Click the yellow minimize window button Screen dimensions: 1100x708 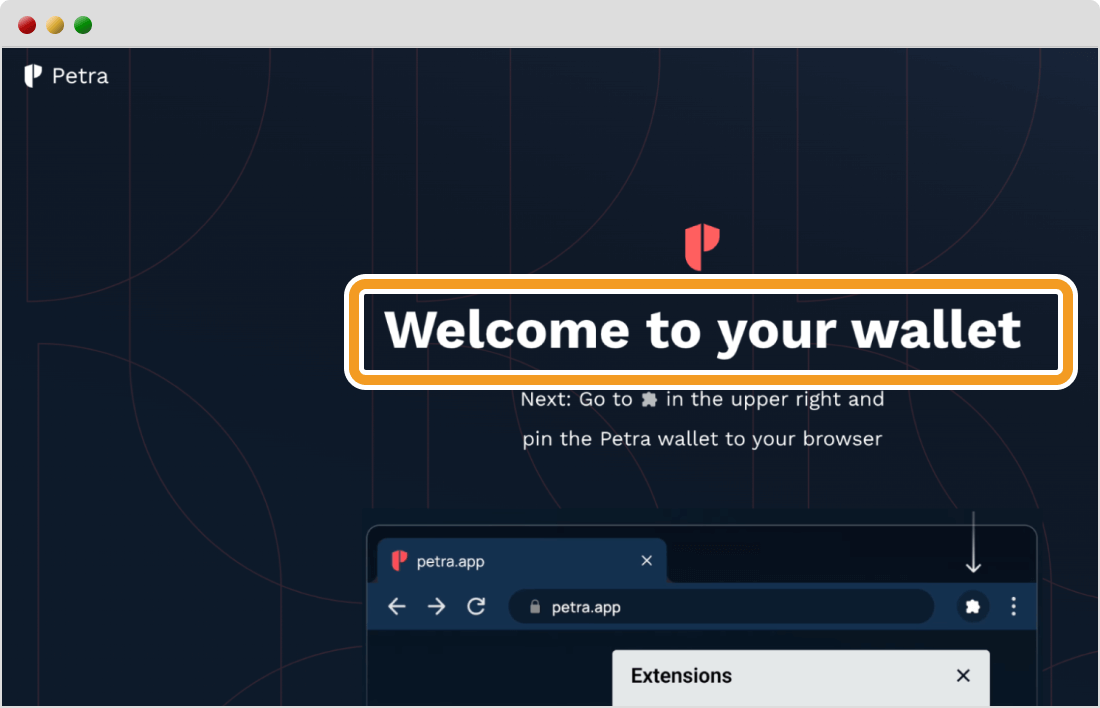[55, 25]
